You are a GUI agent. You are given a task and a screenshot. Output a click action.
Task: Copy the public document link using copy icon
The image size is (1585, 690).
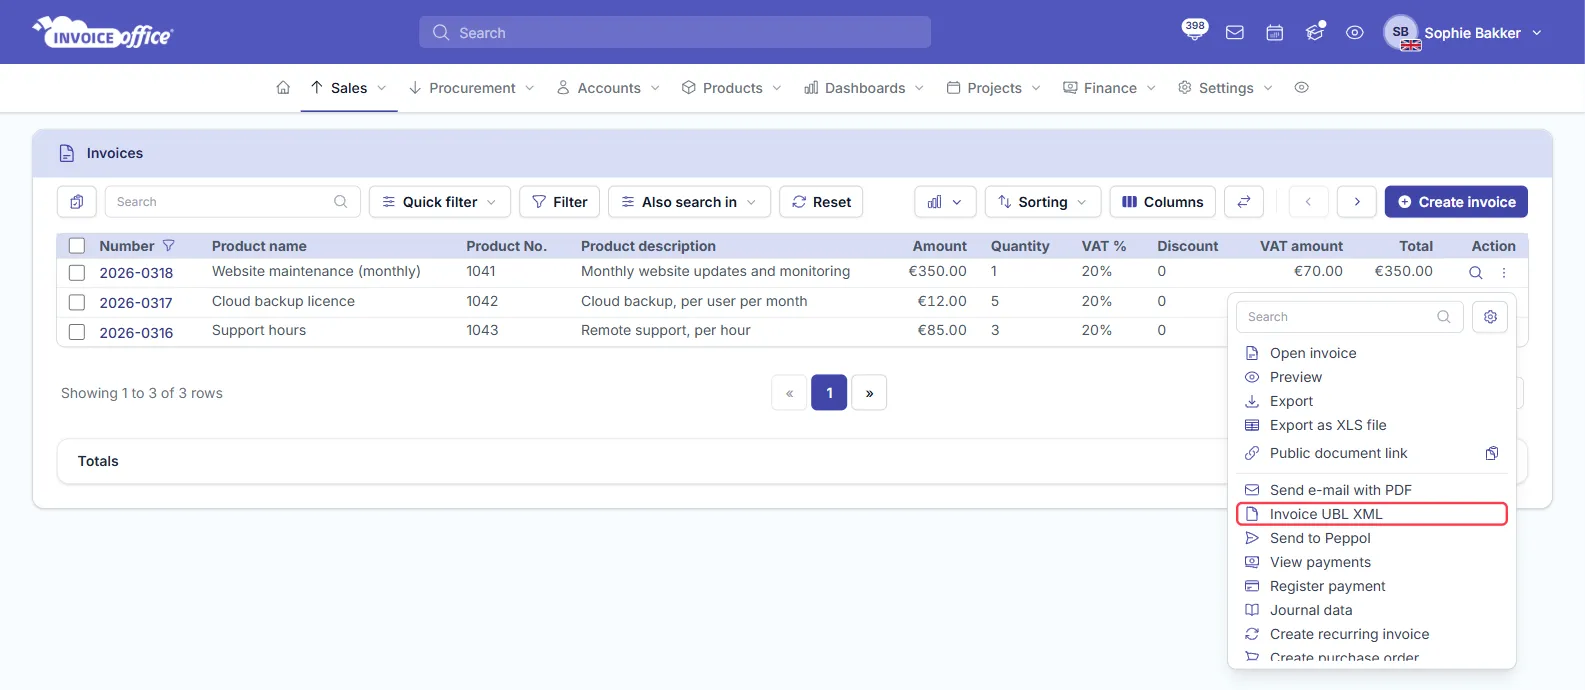click(x=1492, y=454)
